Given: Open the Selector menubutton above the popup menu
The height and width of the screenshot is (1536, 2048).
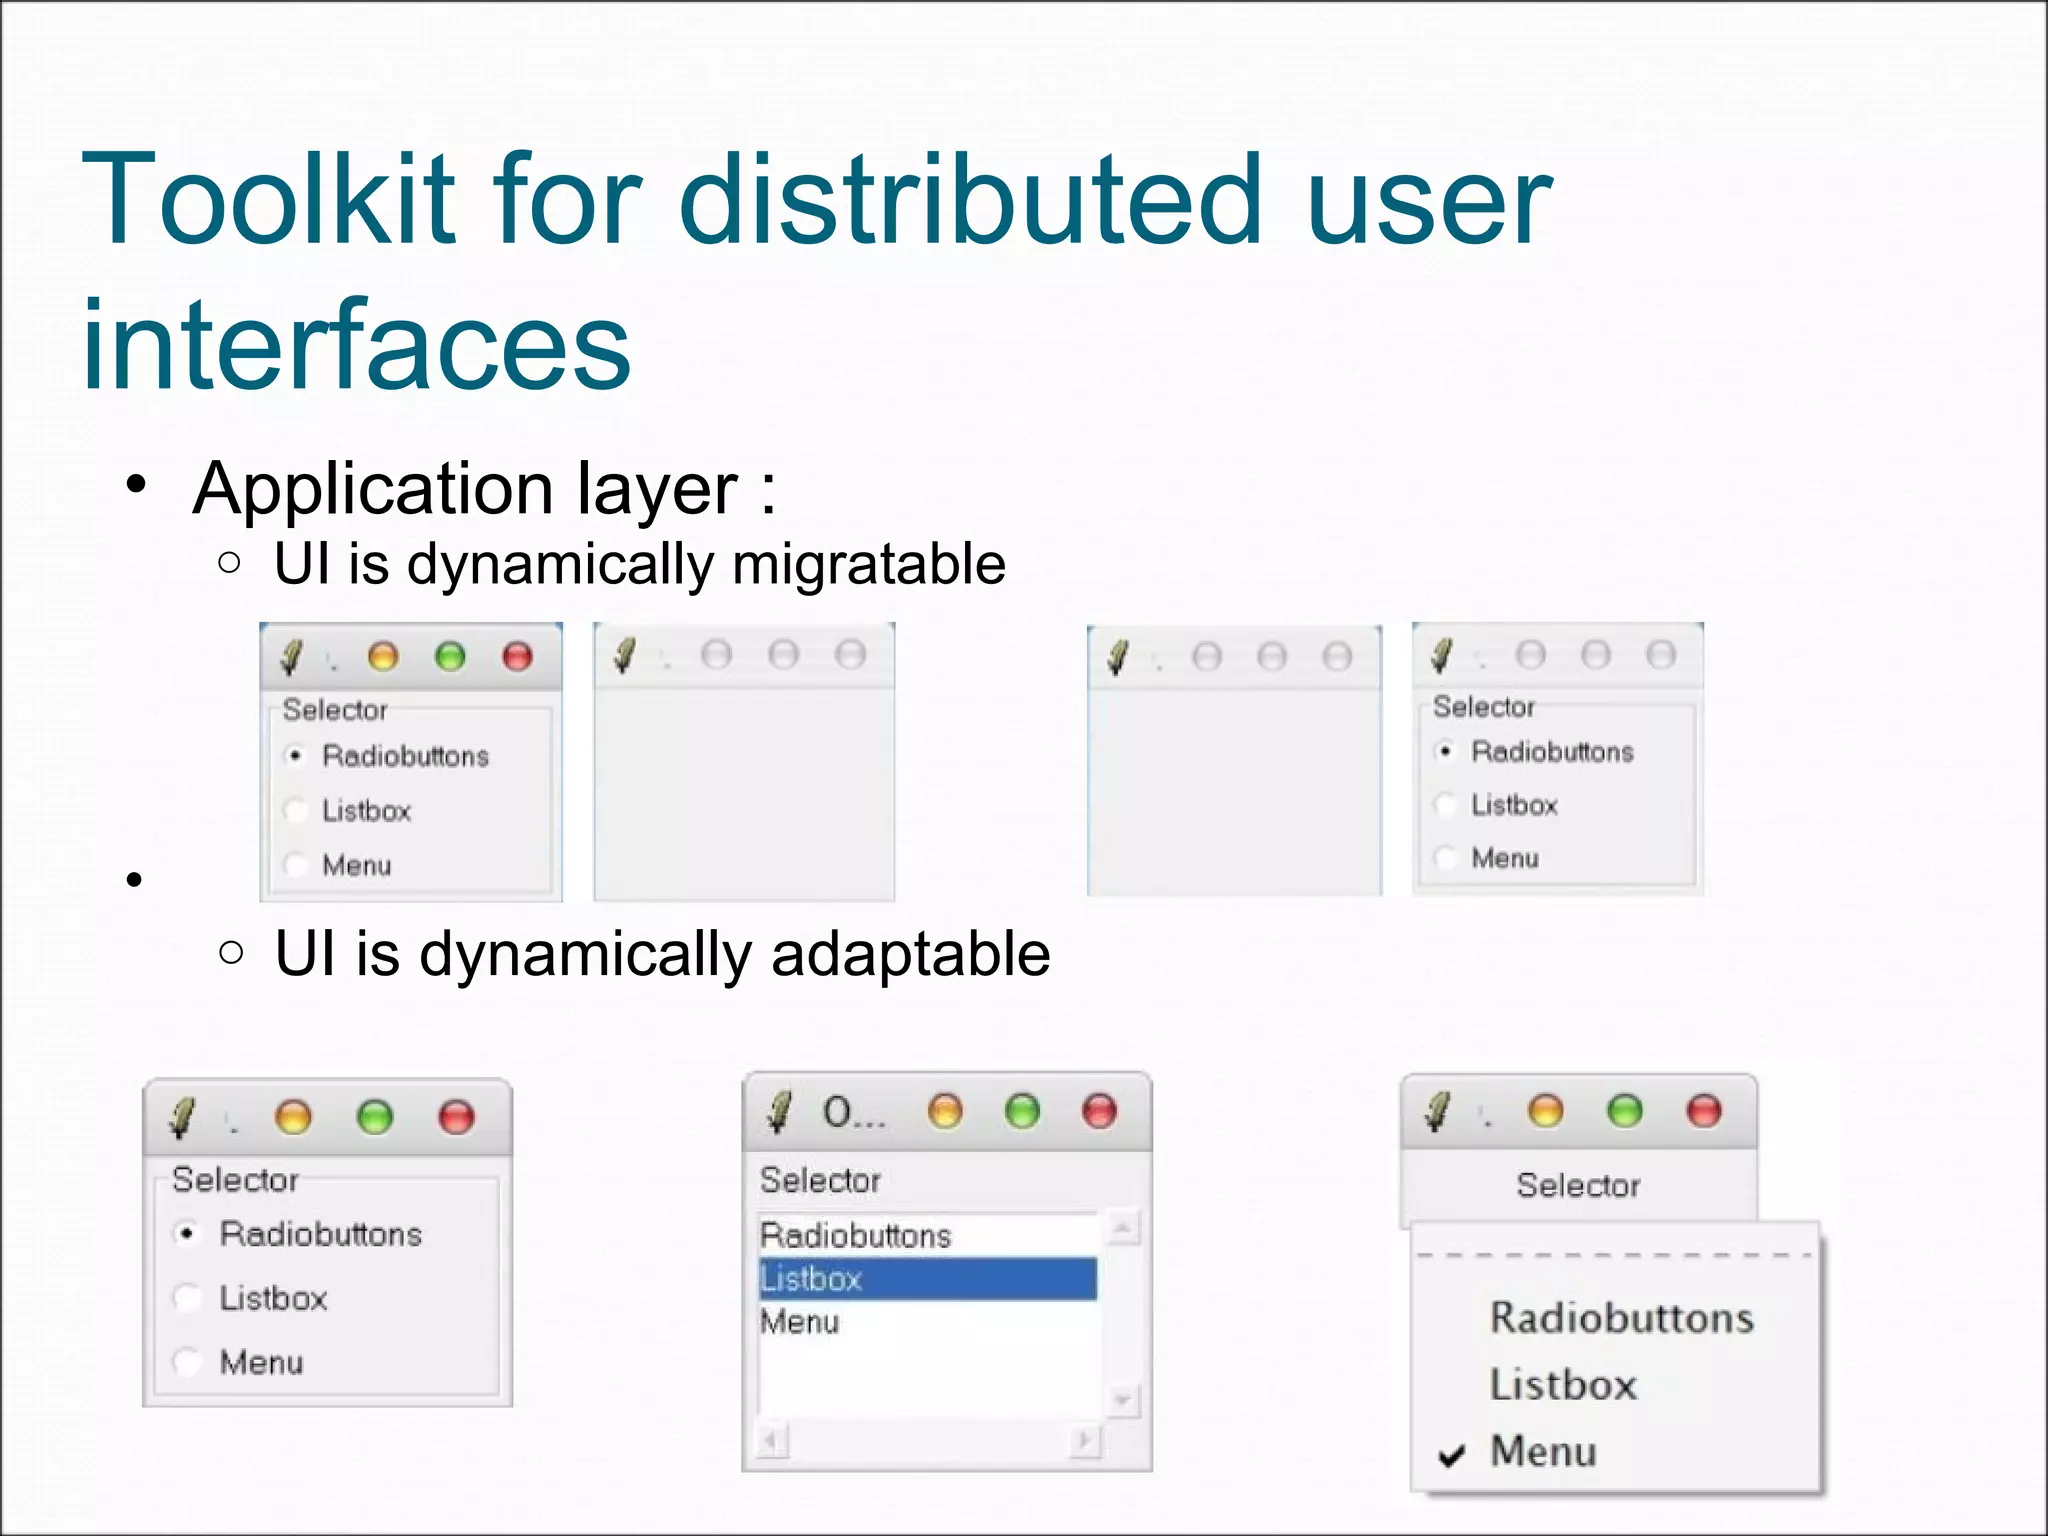Looking at the screenshot, I should click(x=1578, y=1186).
